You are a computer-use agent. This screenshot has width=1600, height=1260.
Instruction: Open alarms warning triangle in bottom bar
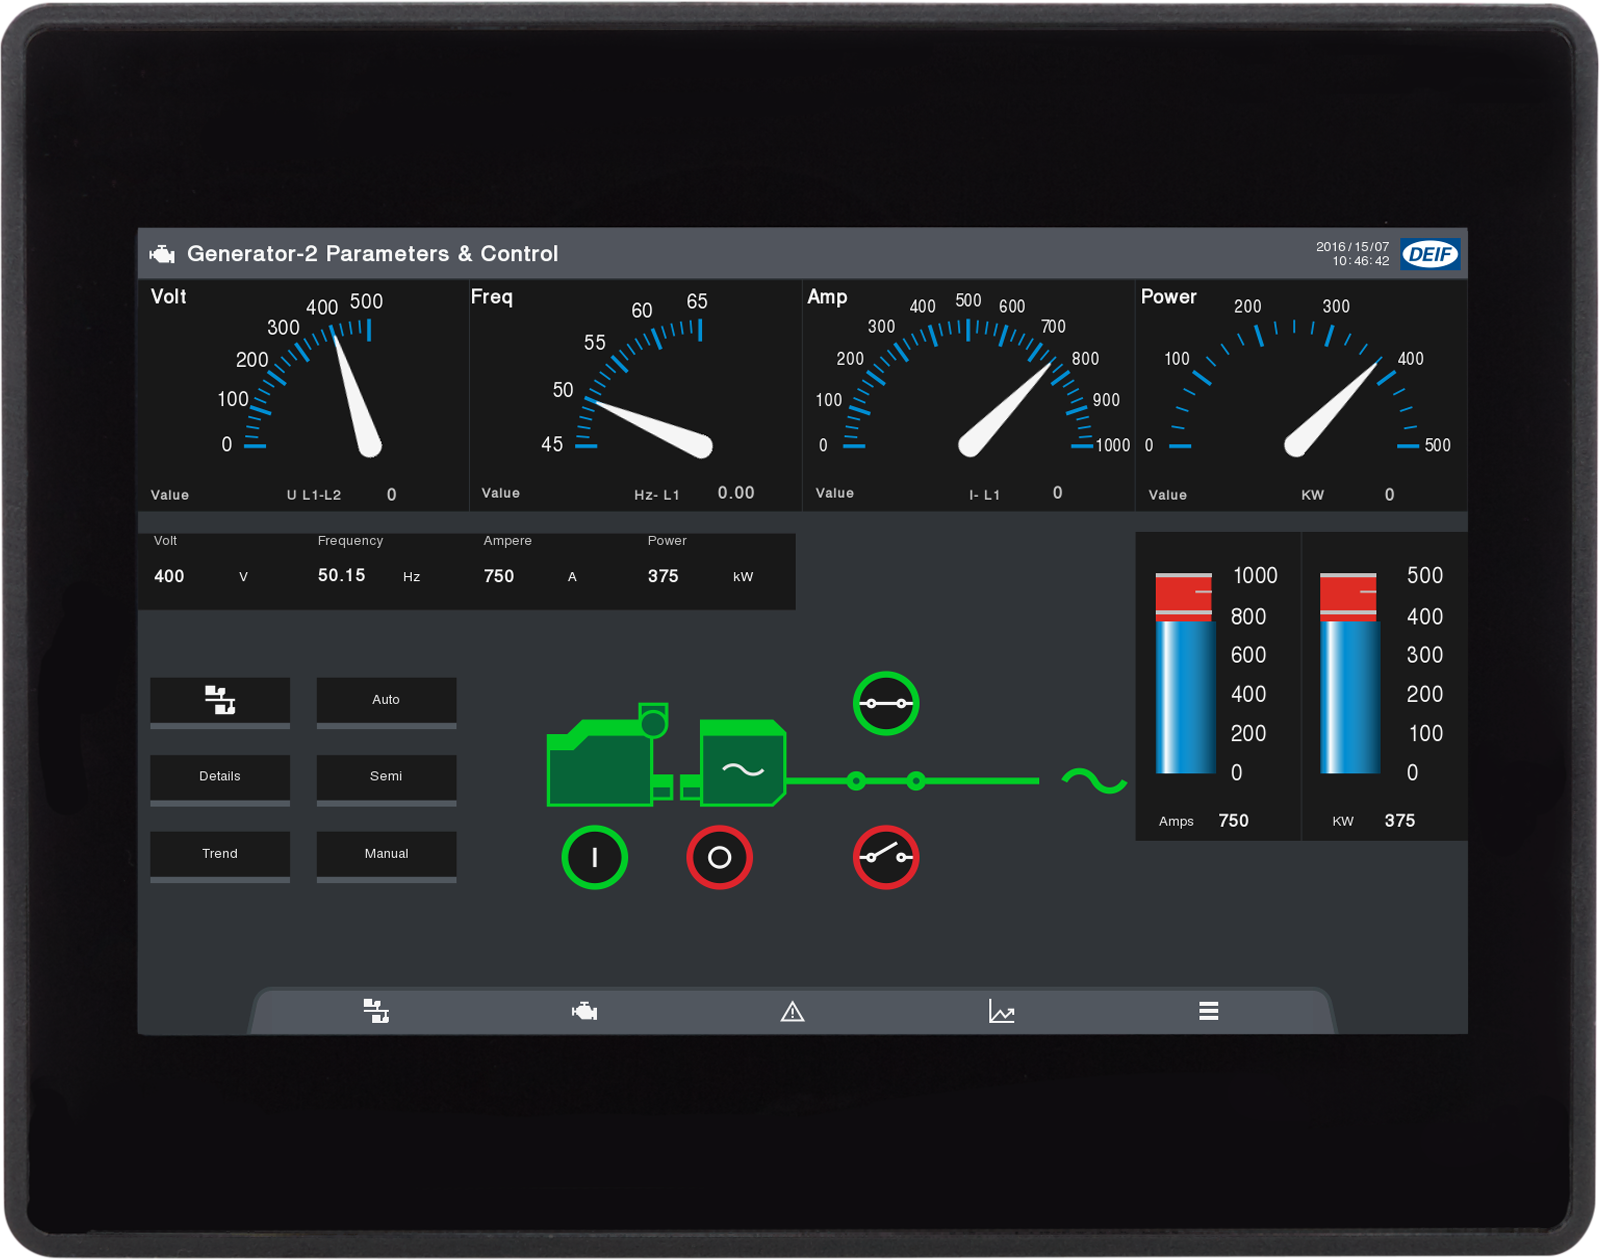pos(792,1012)
